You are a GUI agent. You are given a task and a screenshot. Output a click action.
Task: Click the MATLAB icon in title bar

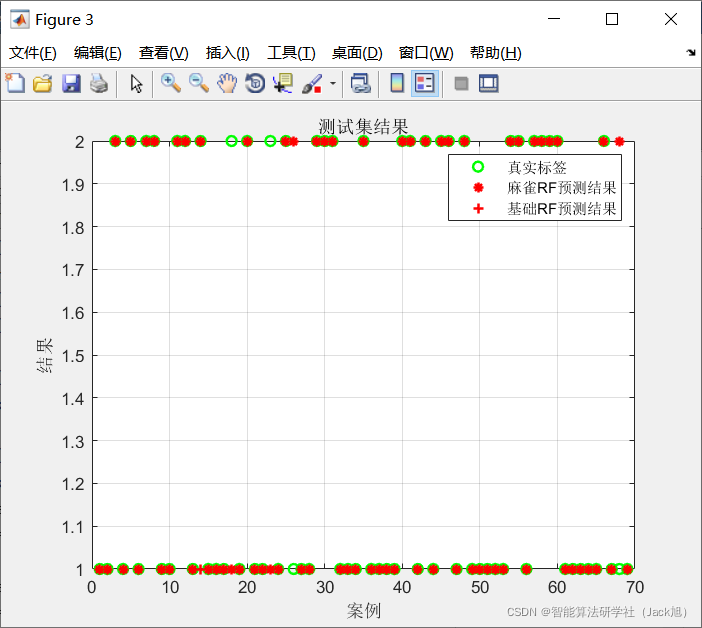click(x=20, y=19)
